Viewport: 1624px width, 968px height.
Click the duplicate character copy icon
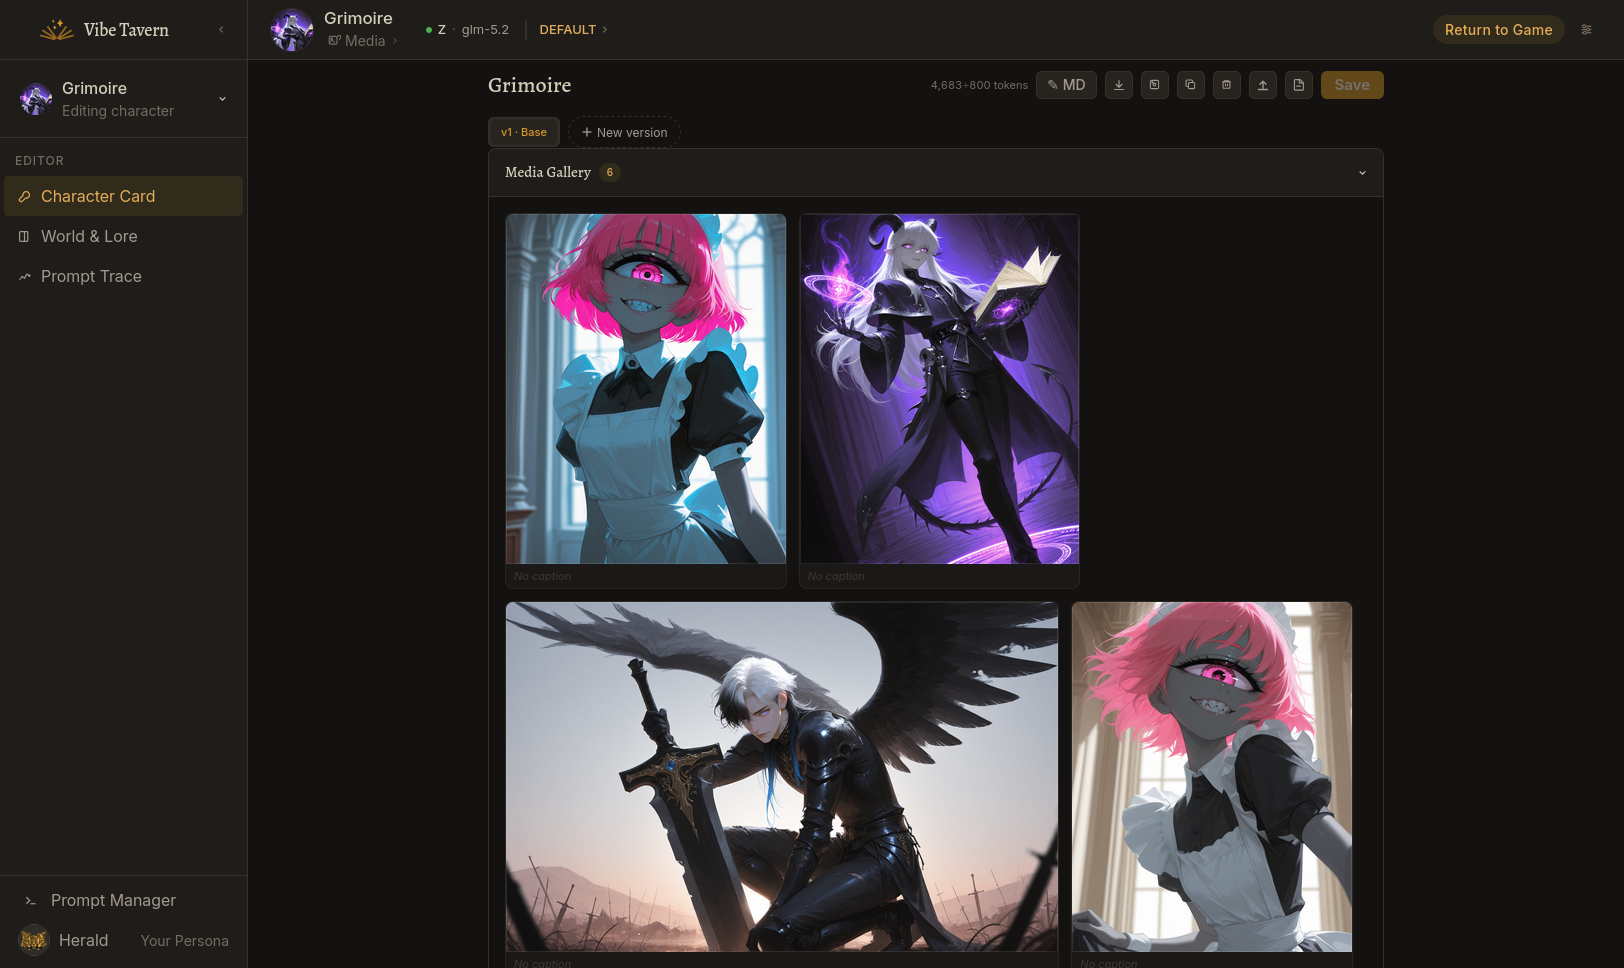point(1191,85)
